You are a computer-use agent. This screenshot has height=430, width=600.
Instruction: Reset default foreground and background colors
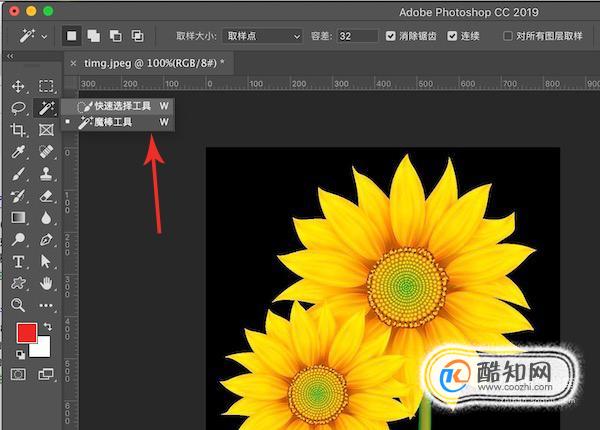point(20,355)
